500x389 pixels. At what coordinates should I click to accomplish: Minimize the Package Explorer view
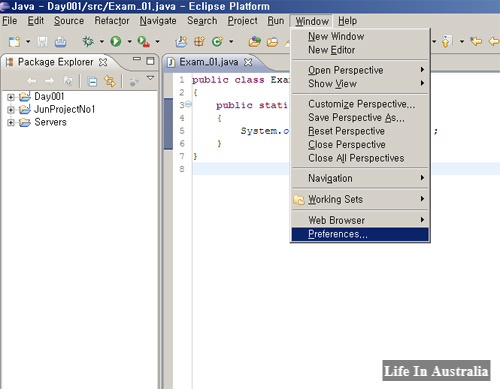click(137, 59)
